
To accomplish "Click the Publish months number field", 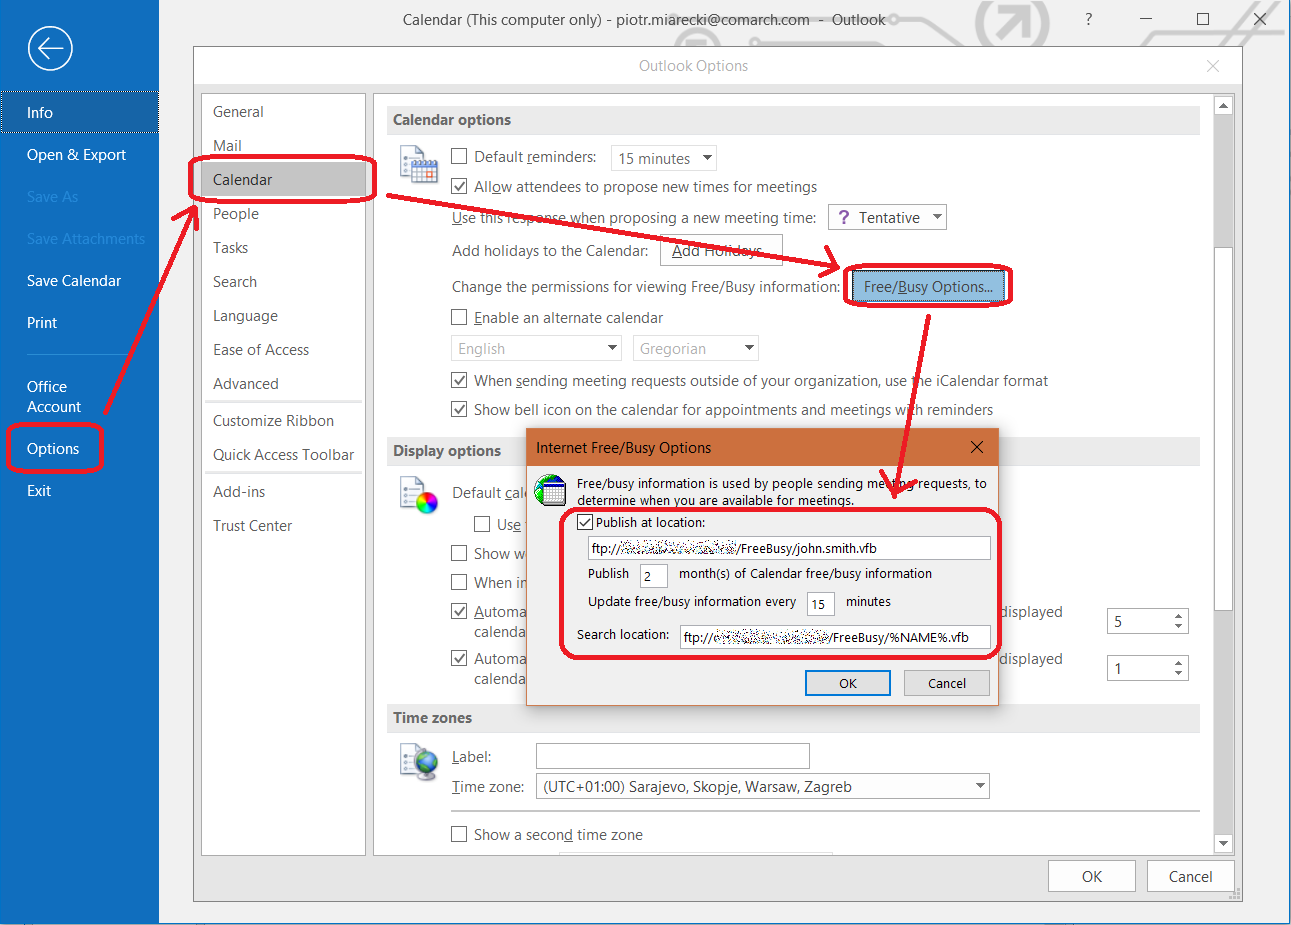I will click(653, 576).
